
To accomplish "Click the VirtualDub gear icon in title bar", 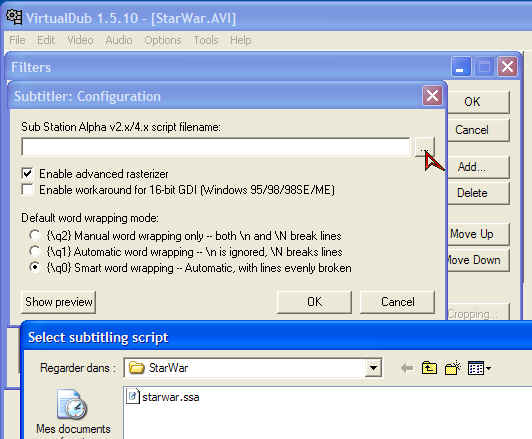I will (14, 17).
